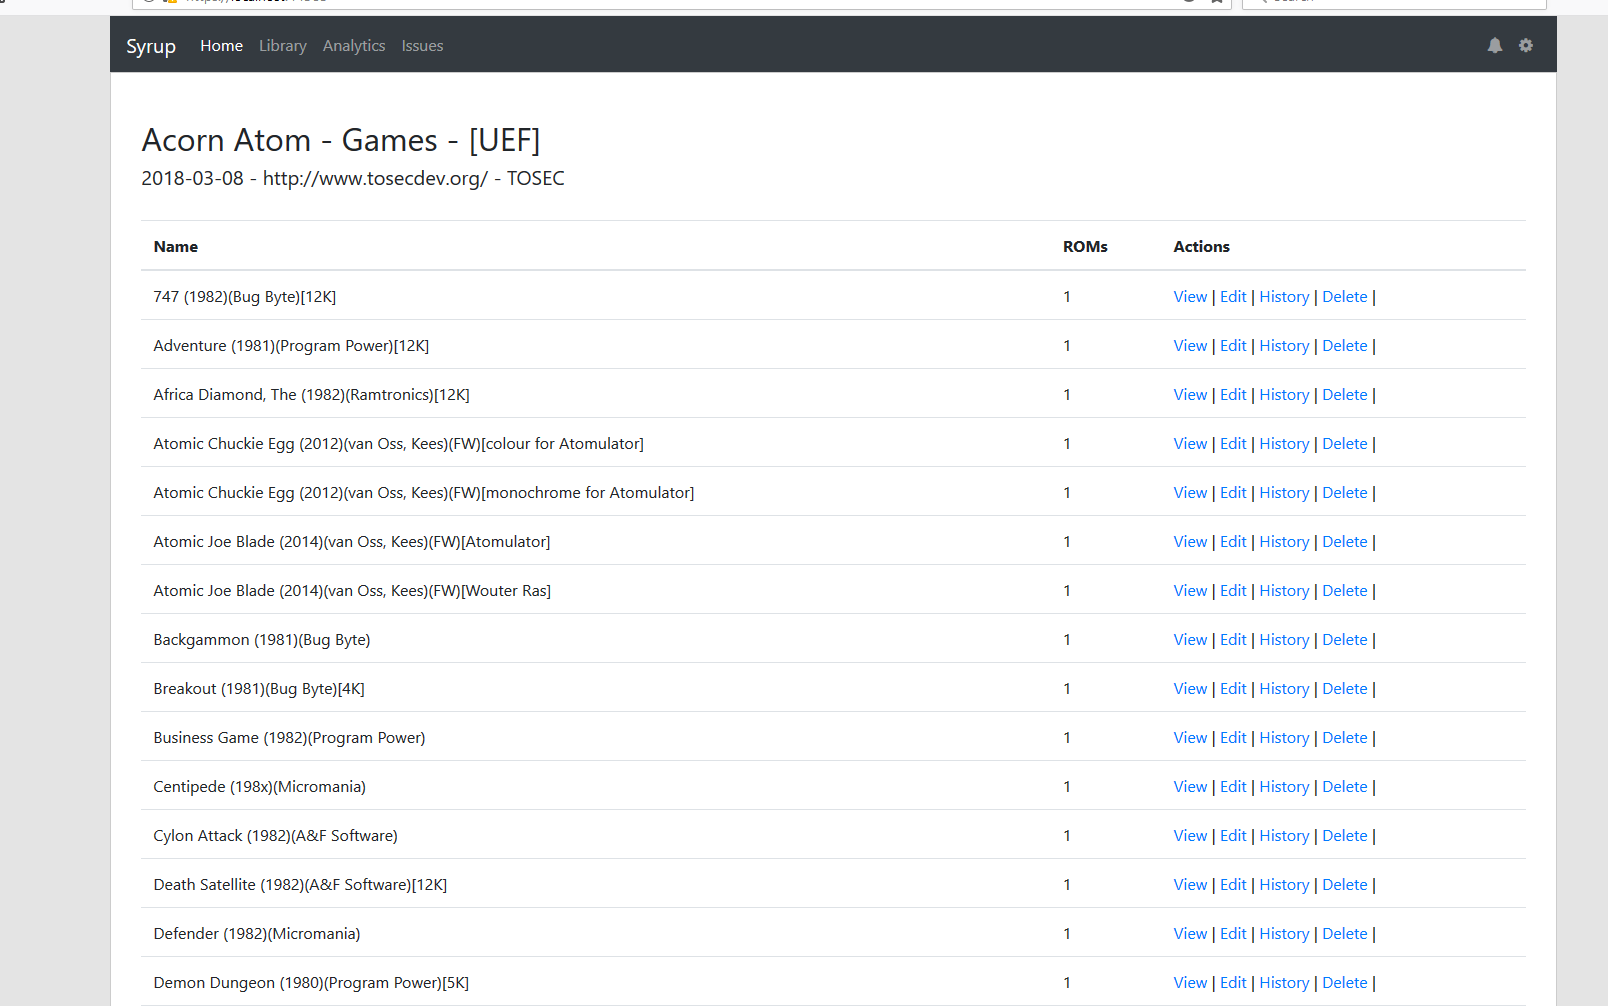The height and width of the screenshot is (1006, 1608).
Task: Open the Library nav item
Action: [283, 46]
